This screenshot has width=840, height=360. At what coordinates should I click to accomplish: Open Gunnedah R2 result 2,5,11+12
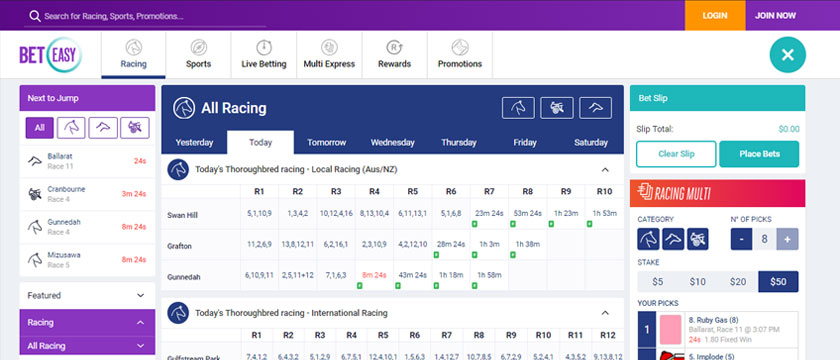[x=297, y=275]
